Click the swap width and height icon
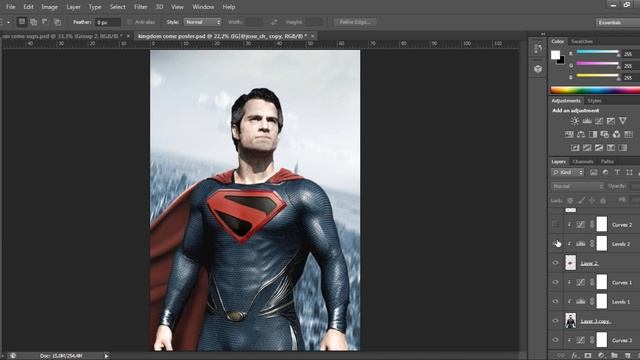This screenshot has width=640, height=360. pyautogui.click(x=274, y=22)
